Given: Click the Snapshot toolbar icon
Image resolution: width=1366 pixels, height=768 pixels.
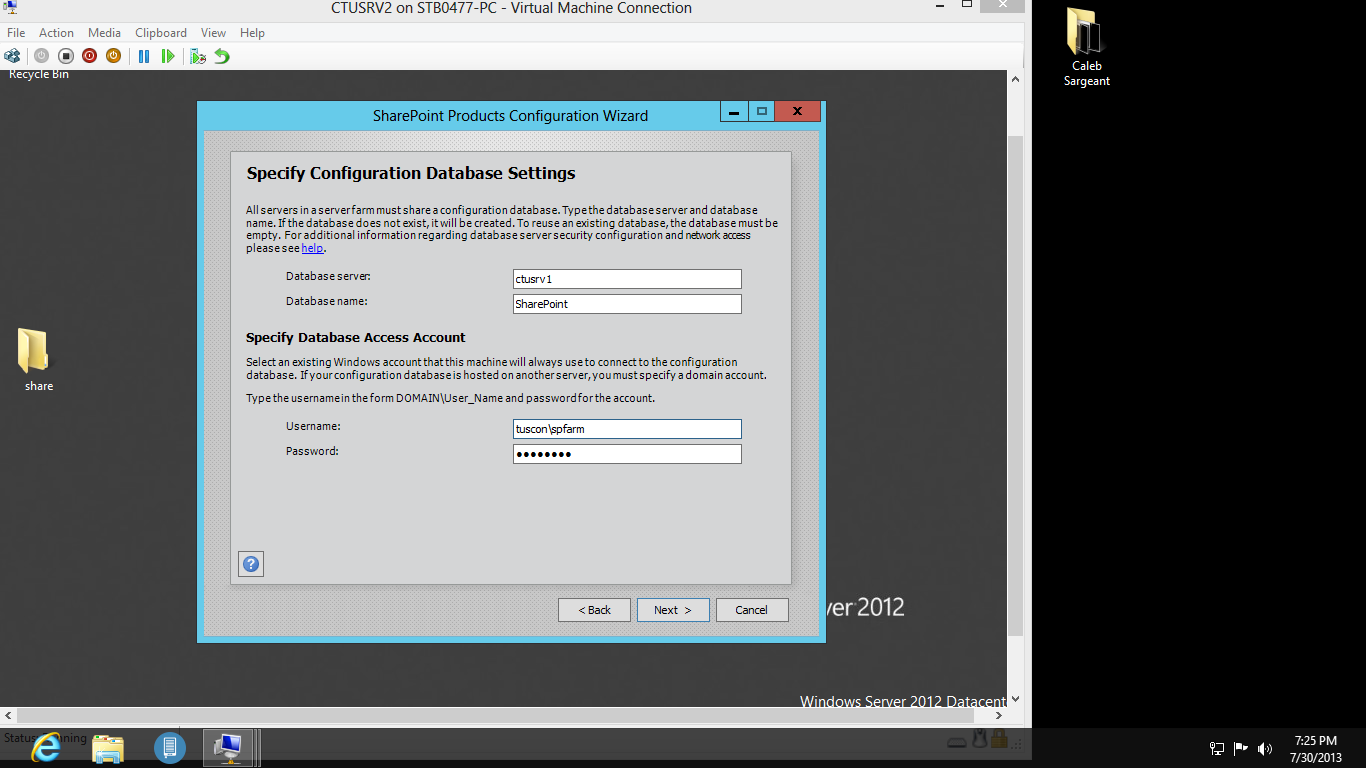Looking at the screenshot, I should pyautogui.click(x=198, y=56).
